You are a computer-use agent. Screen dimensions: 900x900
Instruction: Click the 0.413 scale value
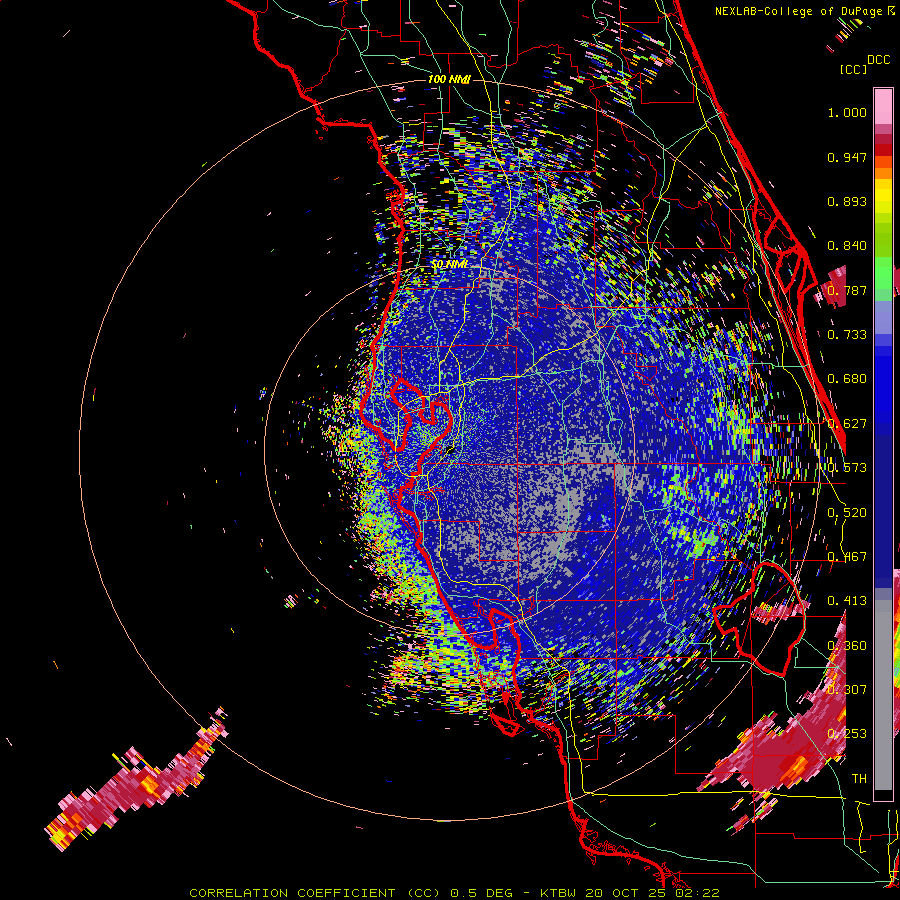847,601
